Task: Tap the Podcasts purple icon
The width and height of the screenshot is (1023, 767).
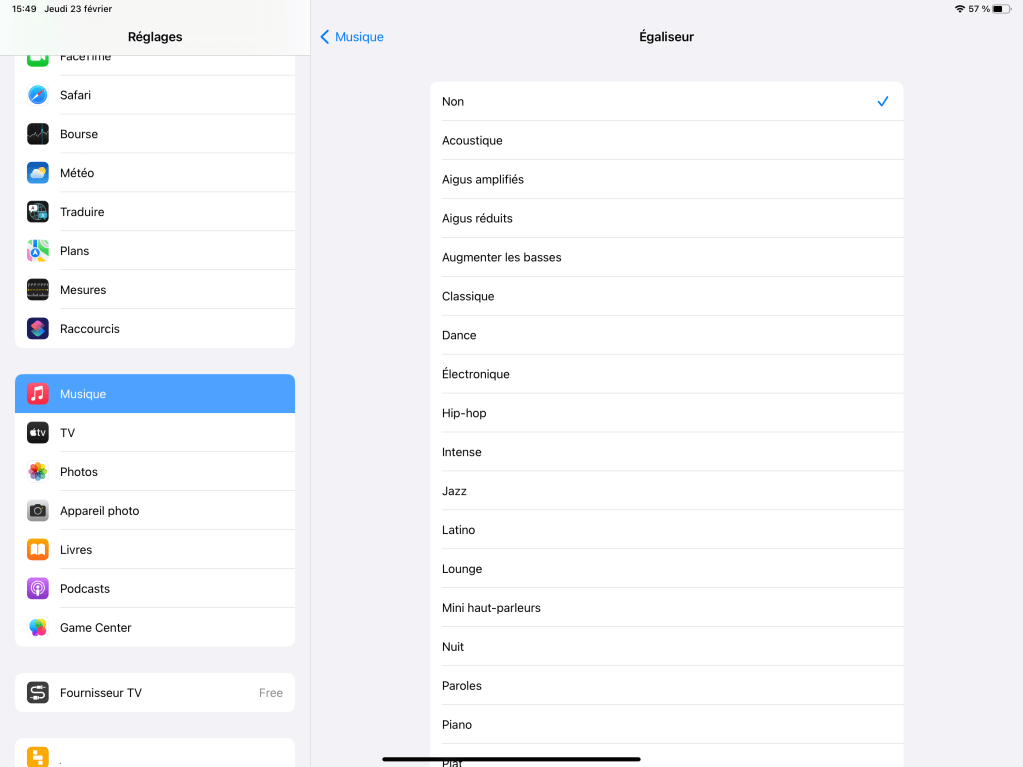Action: point(38,589)
